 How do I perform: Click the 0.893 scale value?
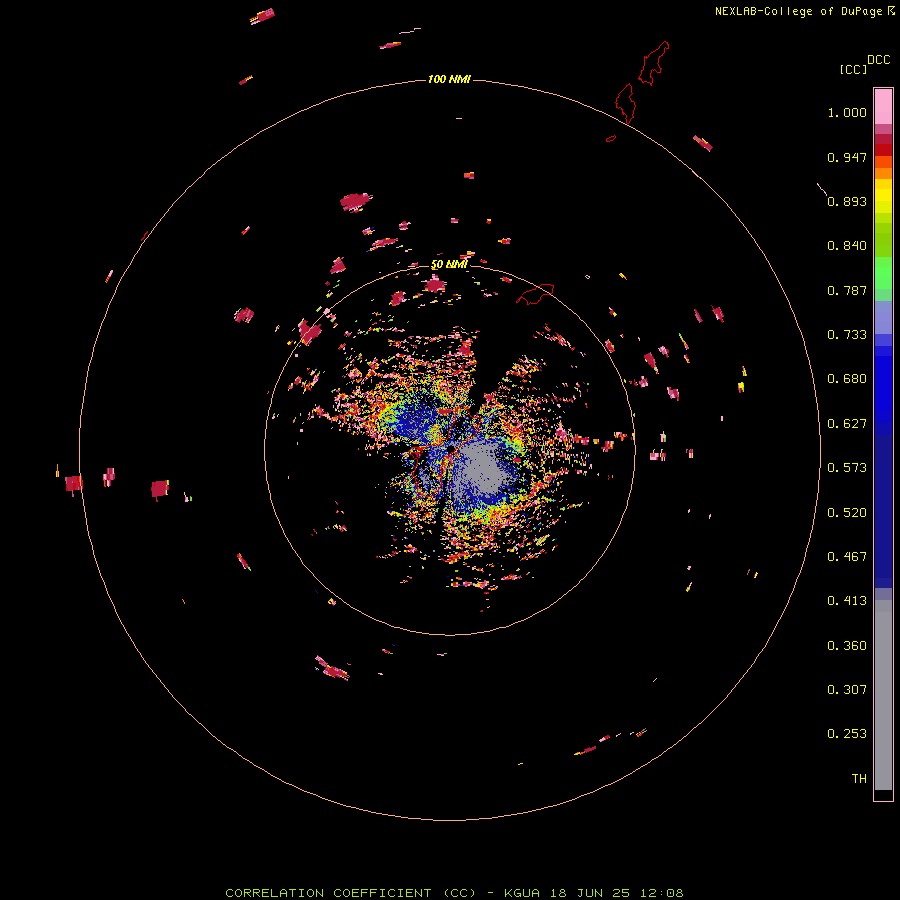[x=847, y=201]
